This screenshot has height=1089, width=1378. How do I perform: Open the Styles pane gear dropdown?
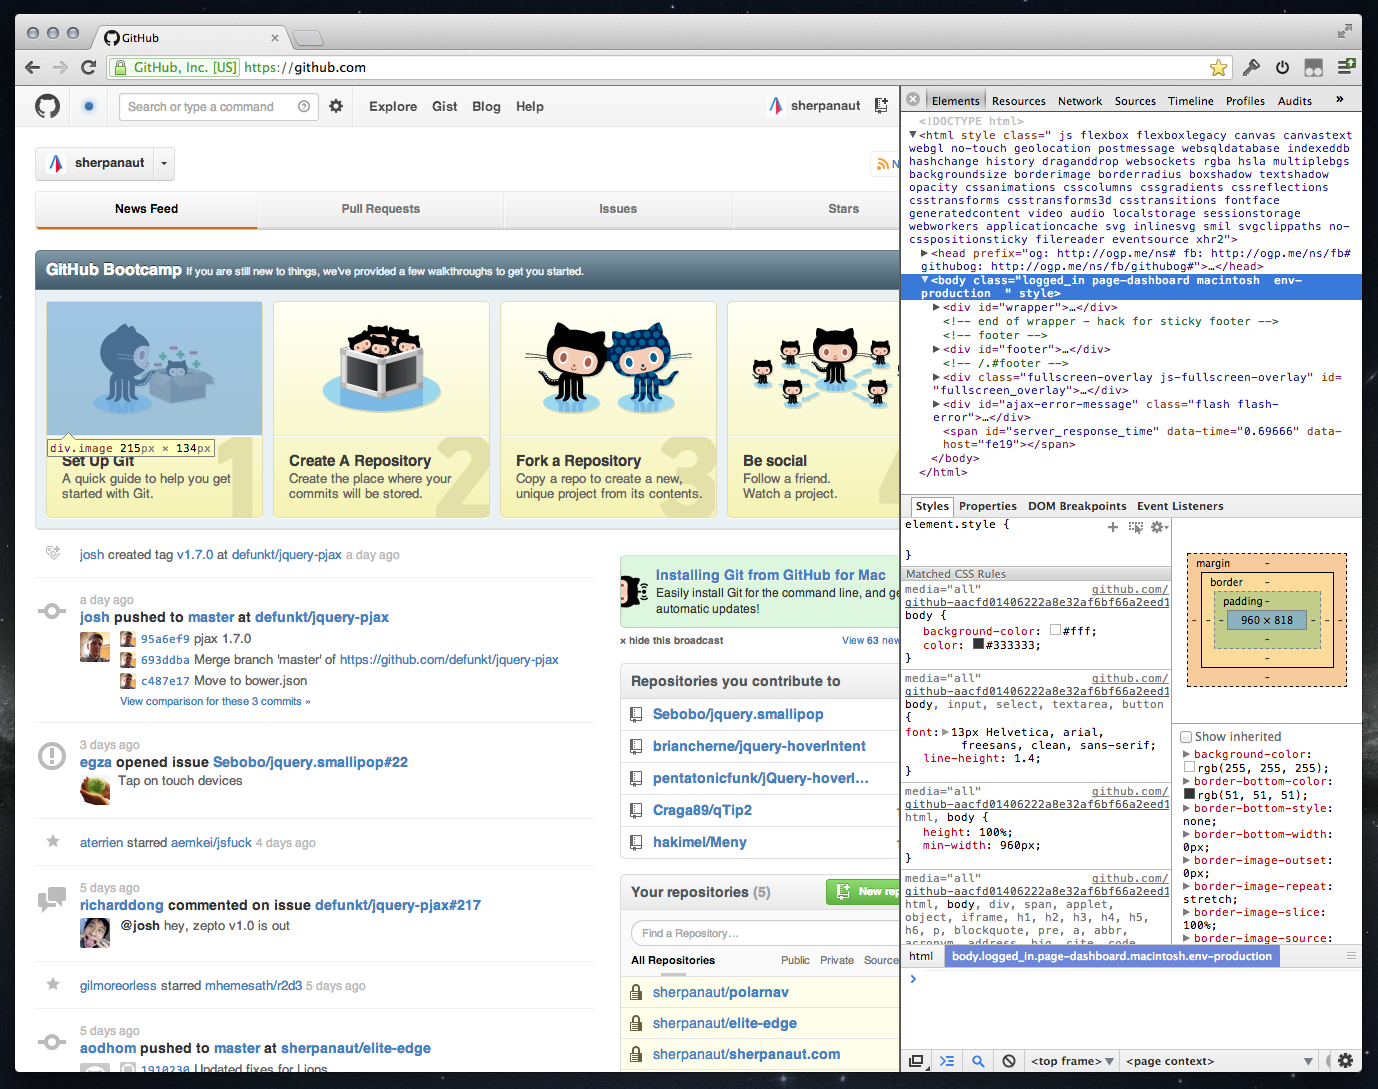[x=1159, y=527]
